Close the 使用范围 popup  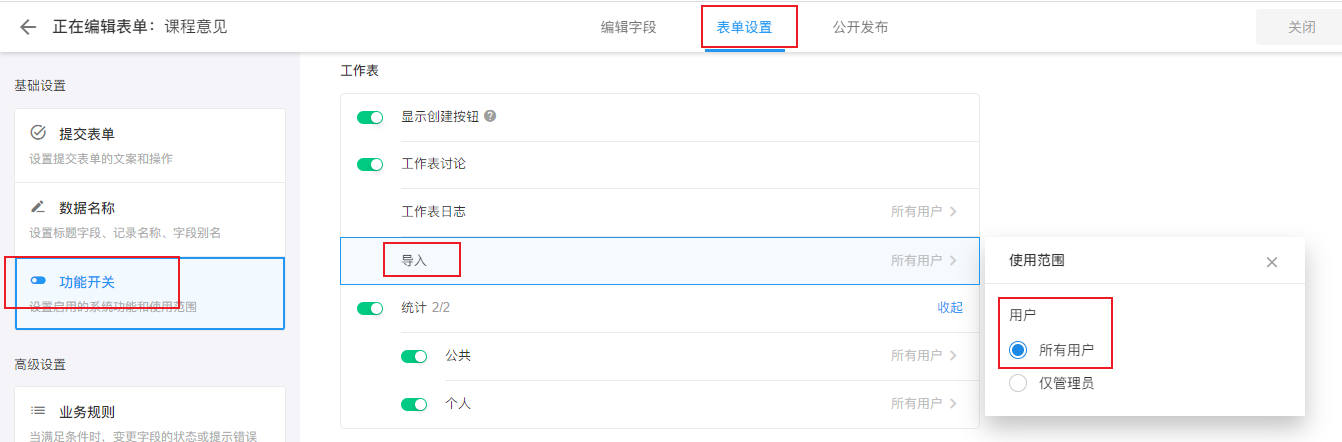1272,262
